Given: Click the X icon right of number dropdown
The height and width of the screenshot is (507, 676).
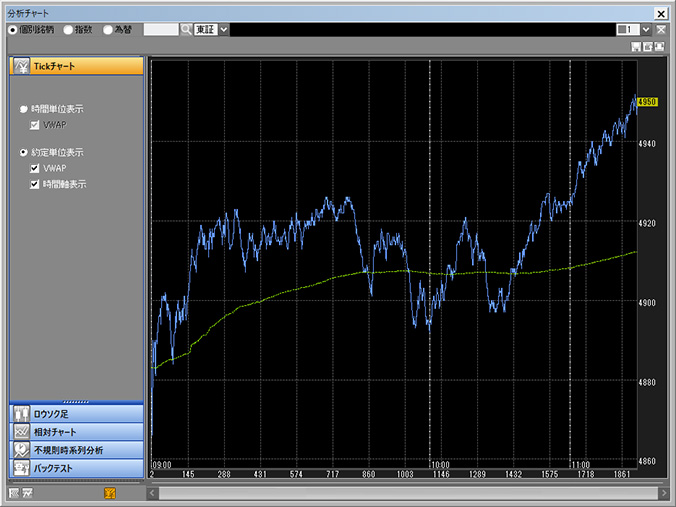Looking at the screenshot, I should pos(661,29).
